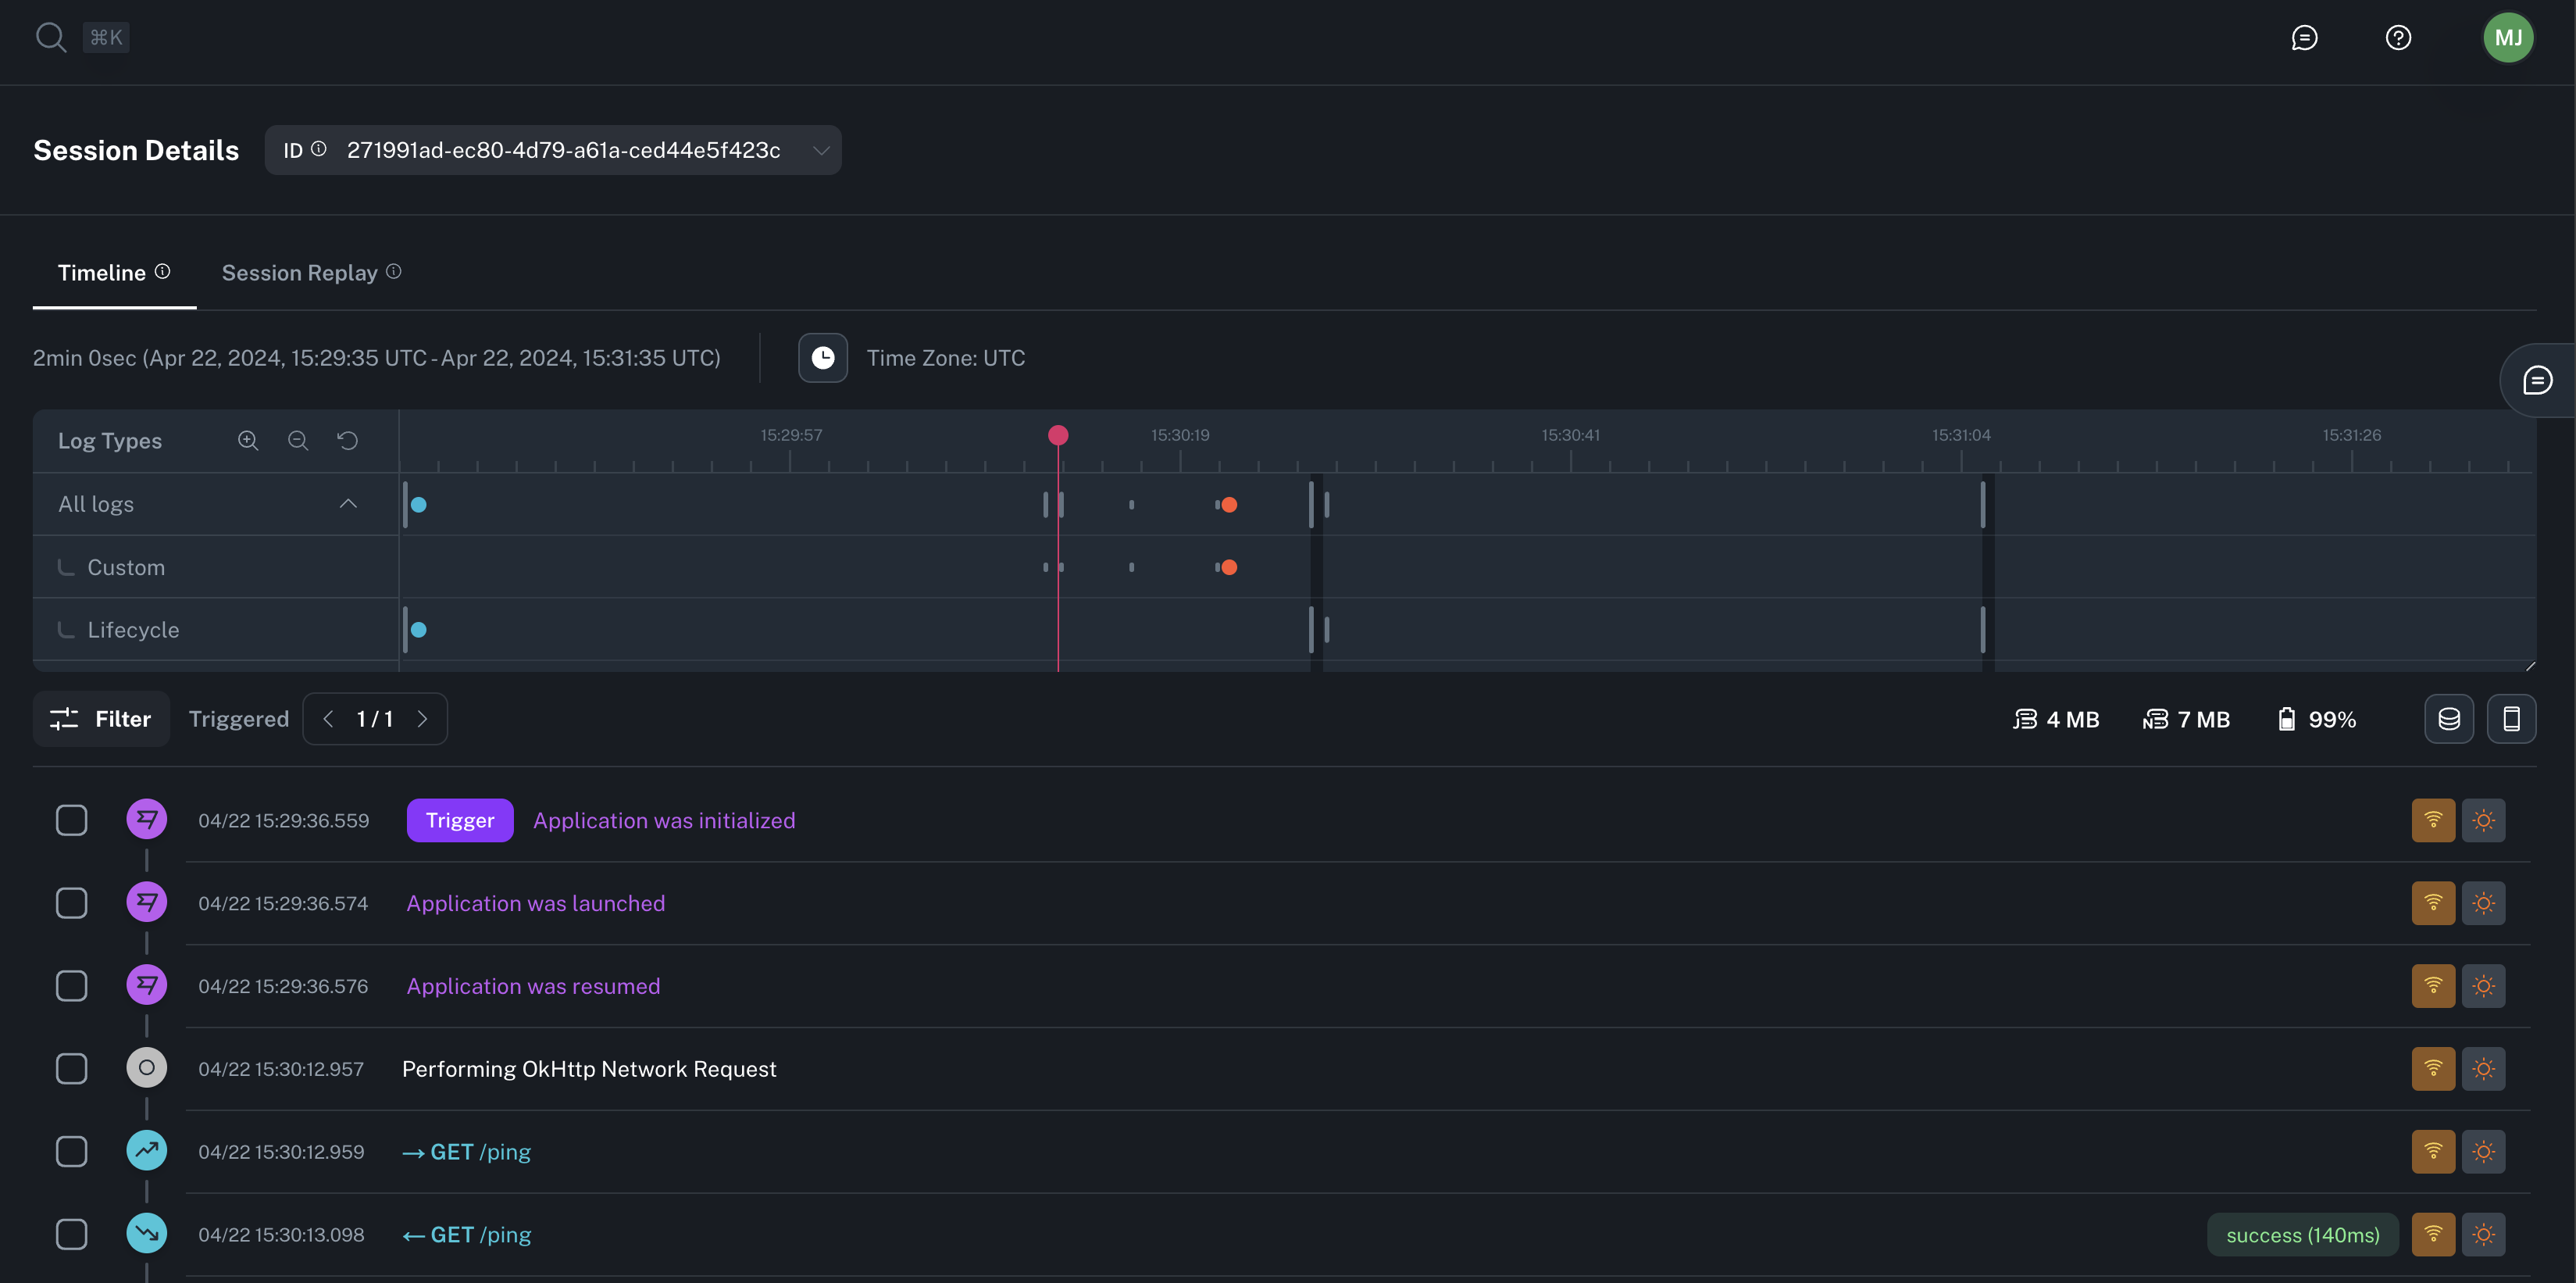Click the help question mark icon
2576x1283 pixels.
pyautogui.click(x=2397, y=37)
